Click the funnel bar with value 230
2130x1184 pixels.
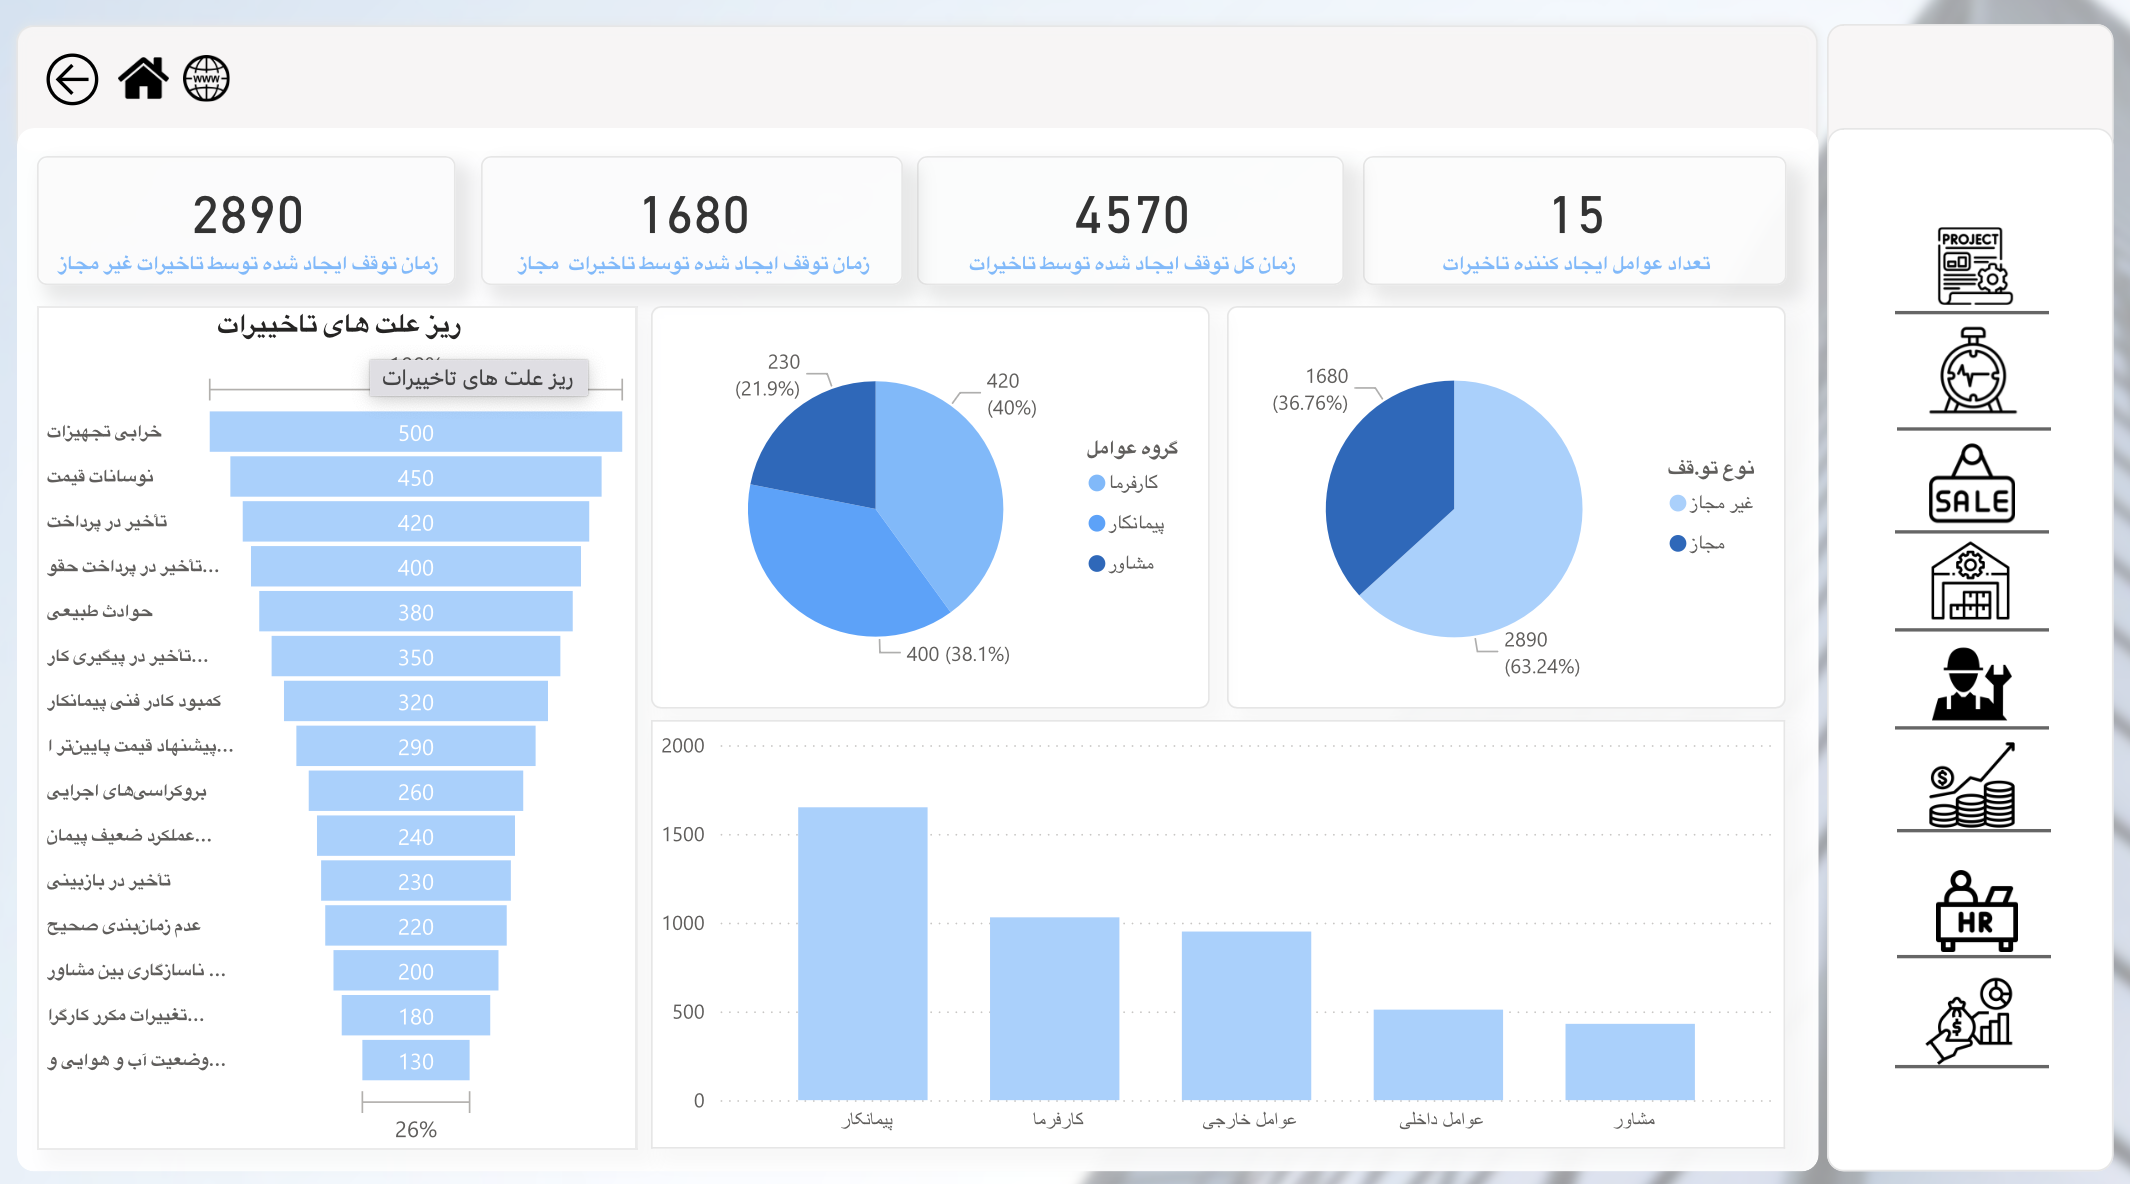(416, 881)
